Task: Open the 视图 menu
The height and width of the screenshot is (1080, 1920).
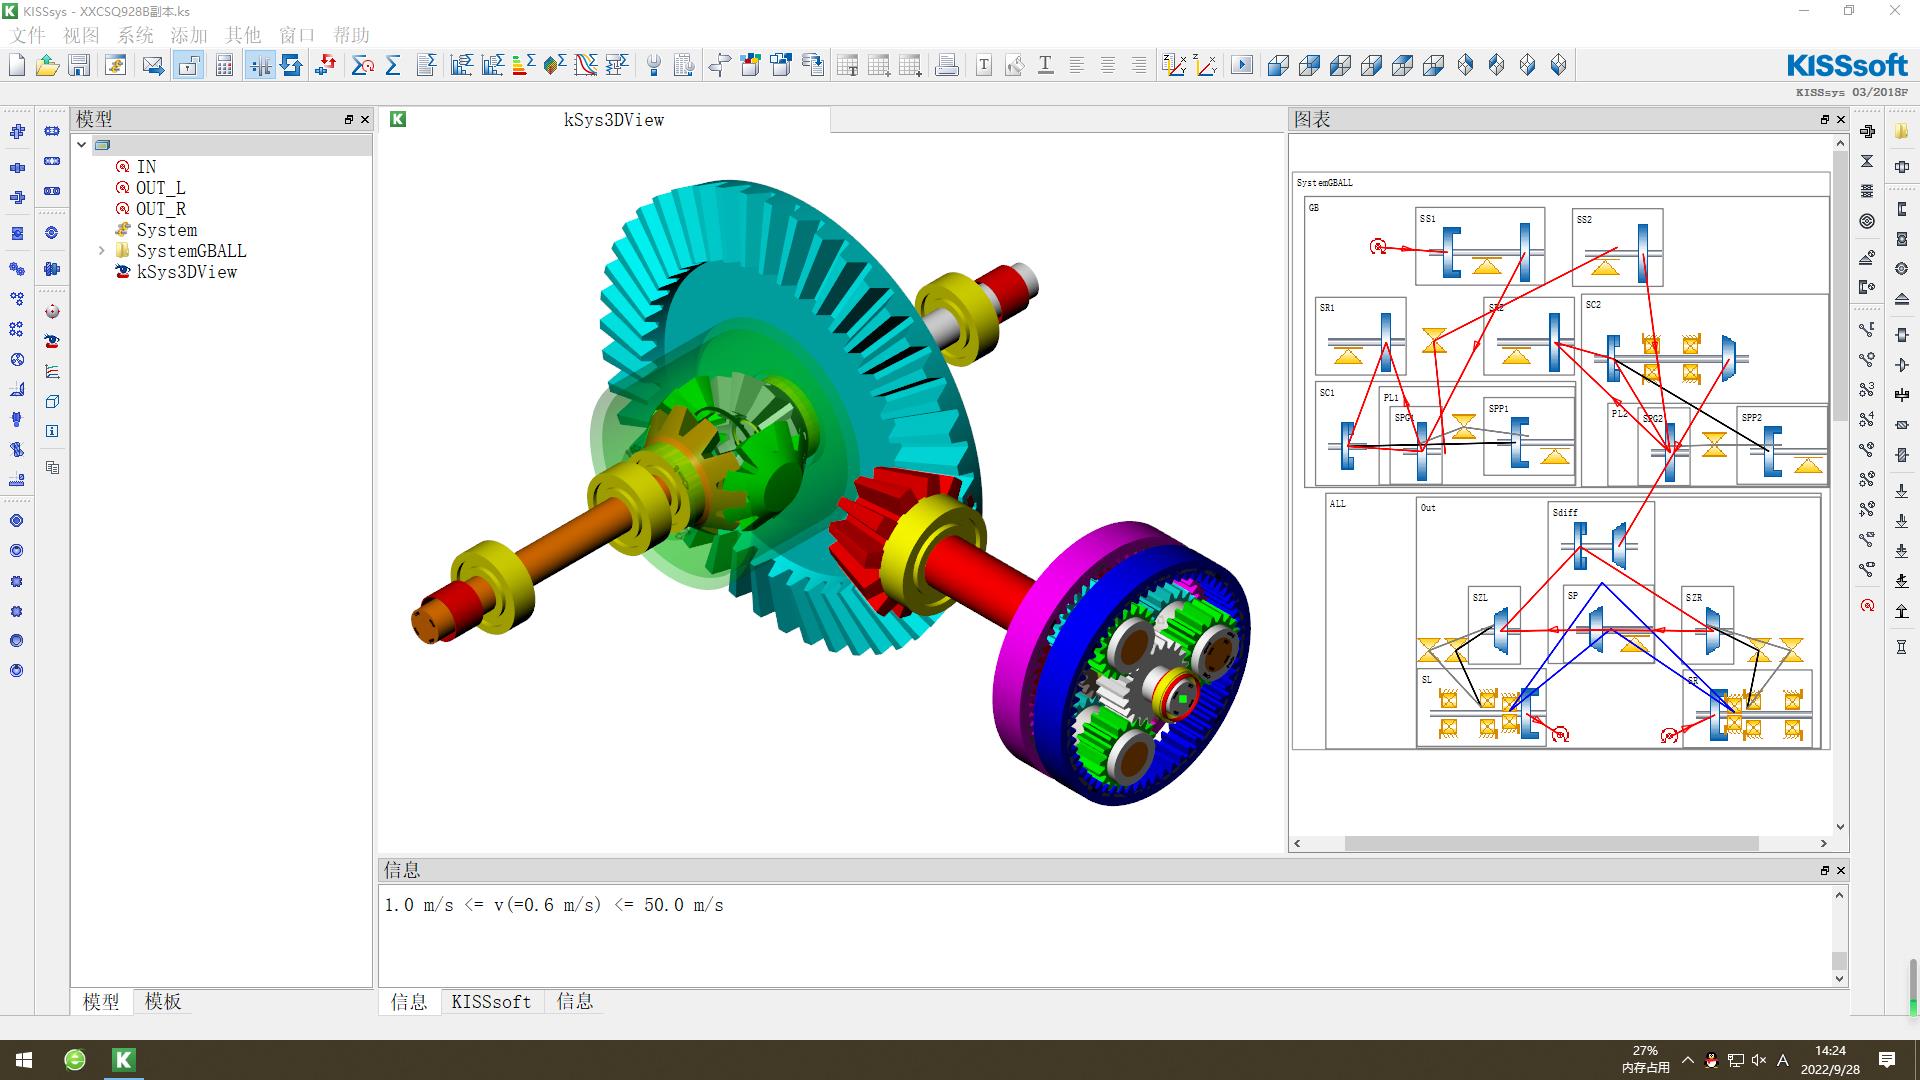Action: coord(81,35)
